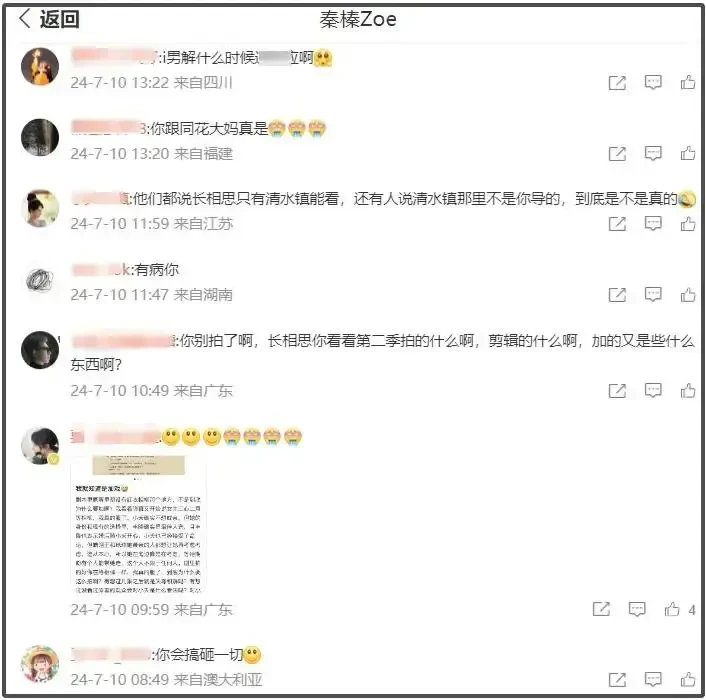706x700 pixels.
Task: Open the username of the 你别拍了啊 comment
Action: point(123,341)
